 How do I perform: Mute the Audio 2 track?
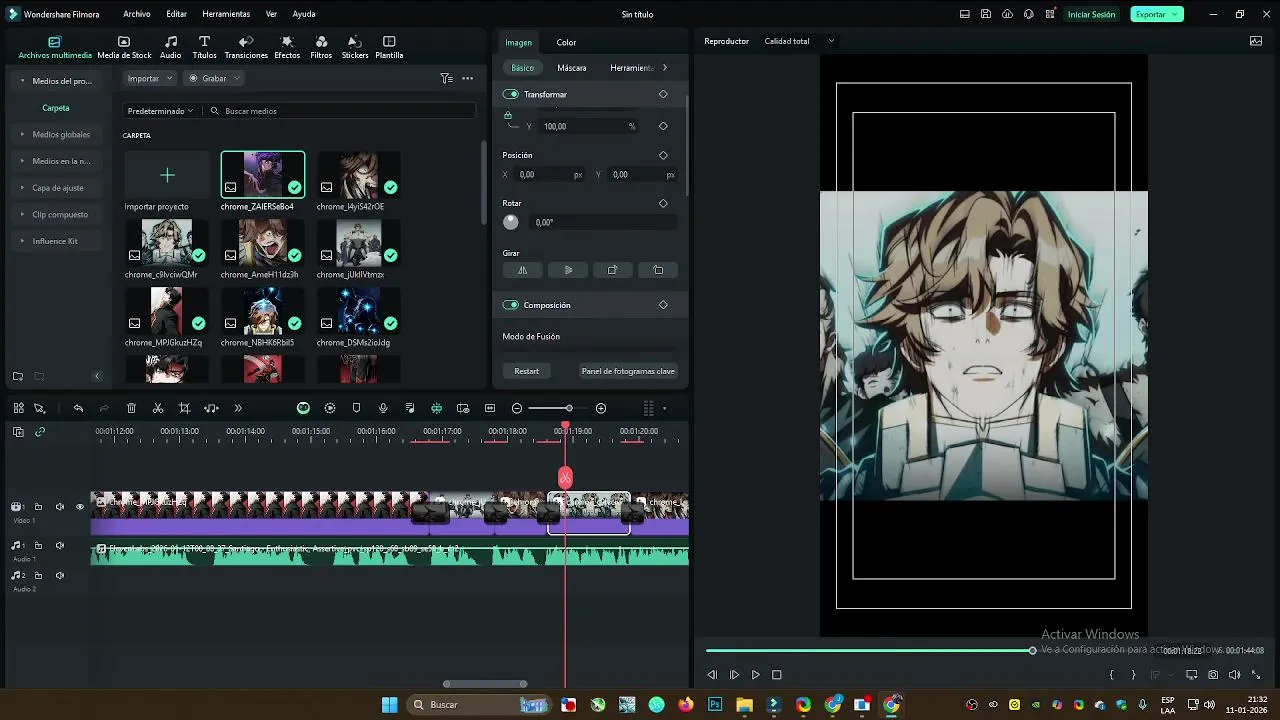60,576
